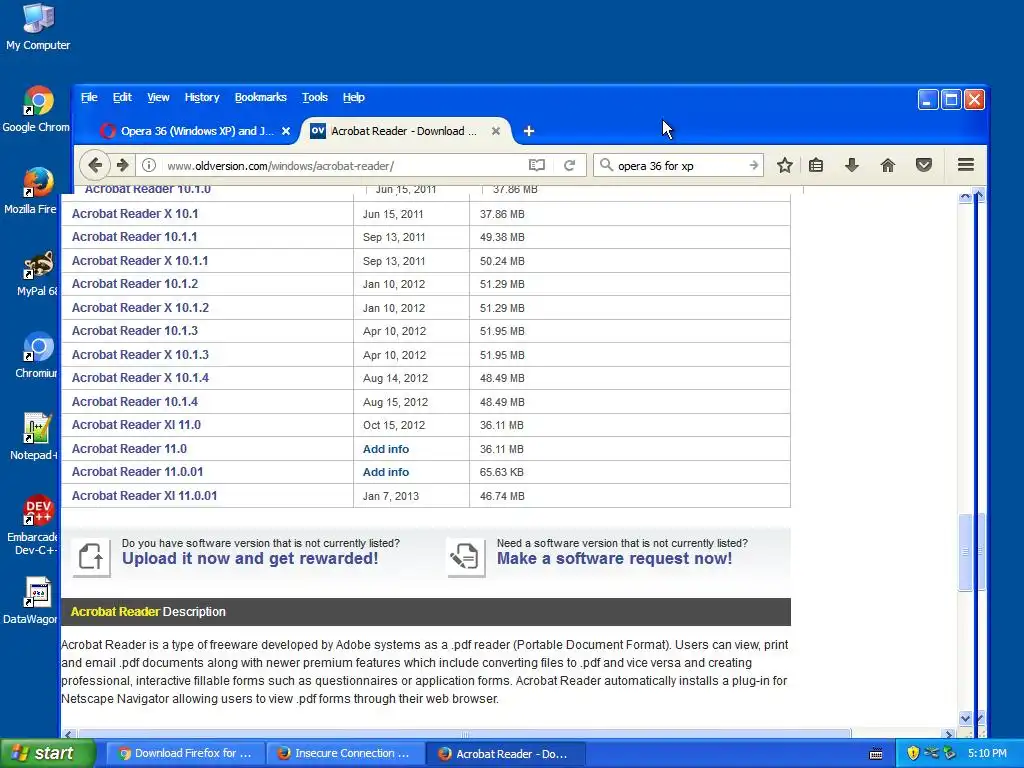
Task: Go forward with the forward arrow button
Action: (123, 165)
